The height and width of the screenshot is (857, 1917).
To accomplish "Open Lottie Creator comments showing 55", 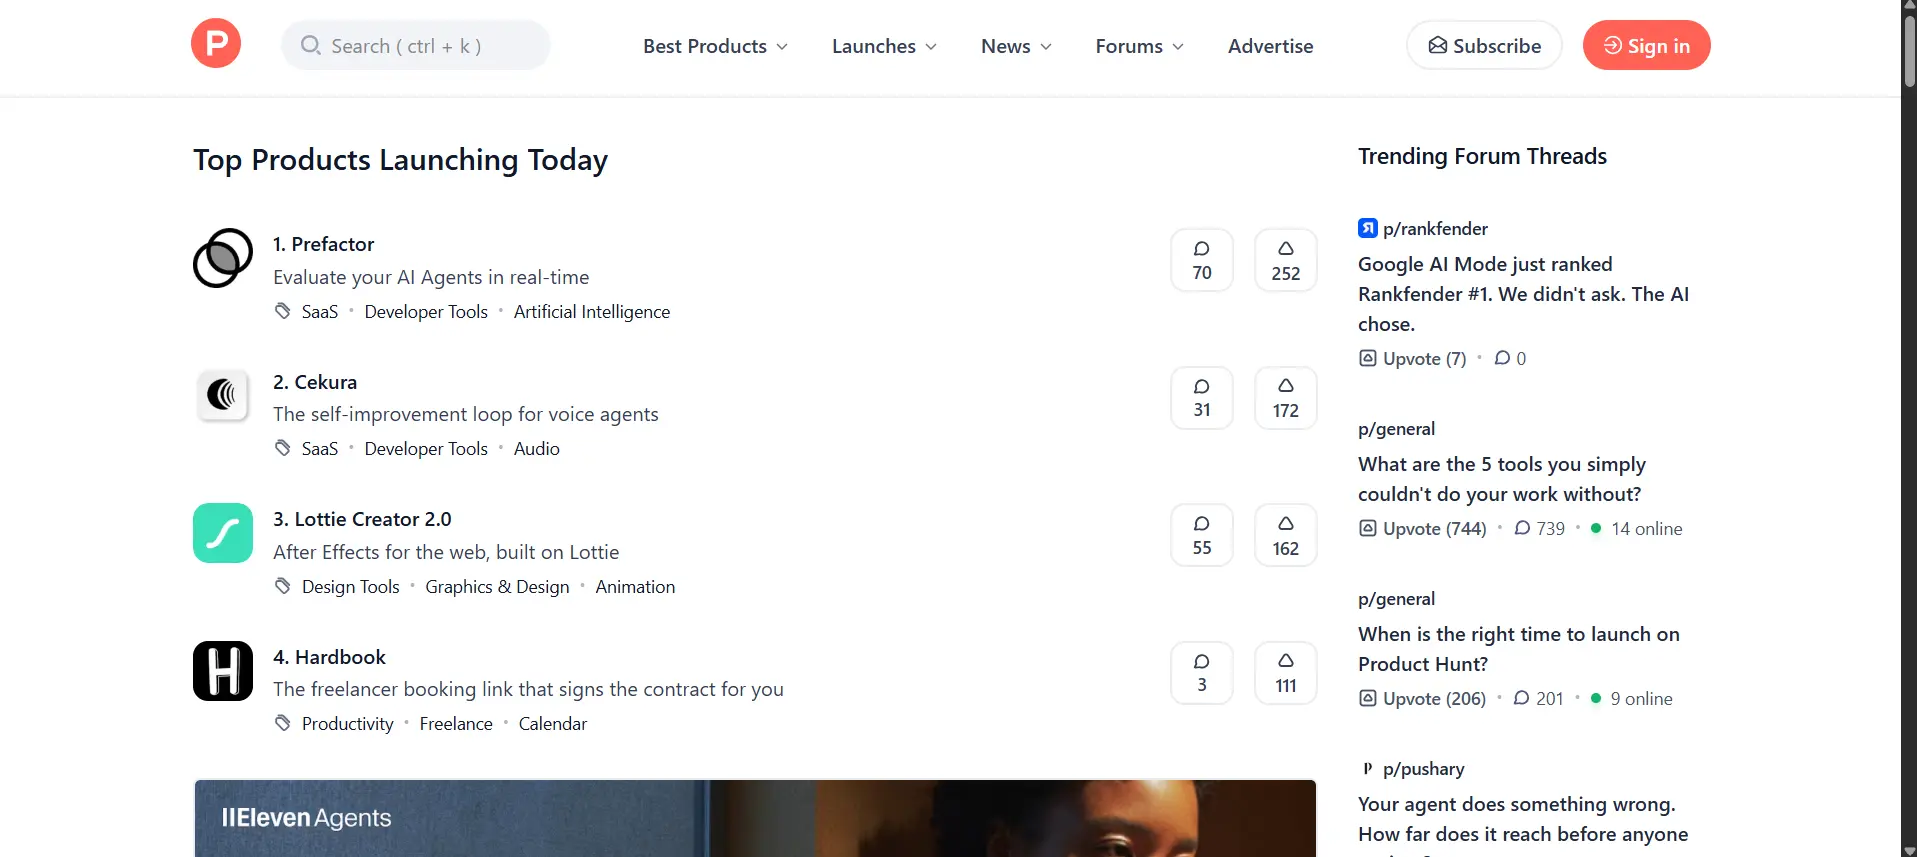I will (1202, 535).
